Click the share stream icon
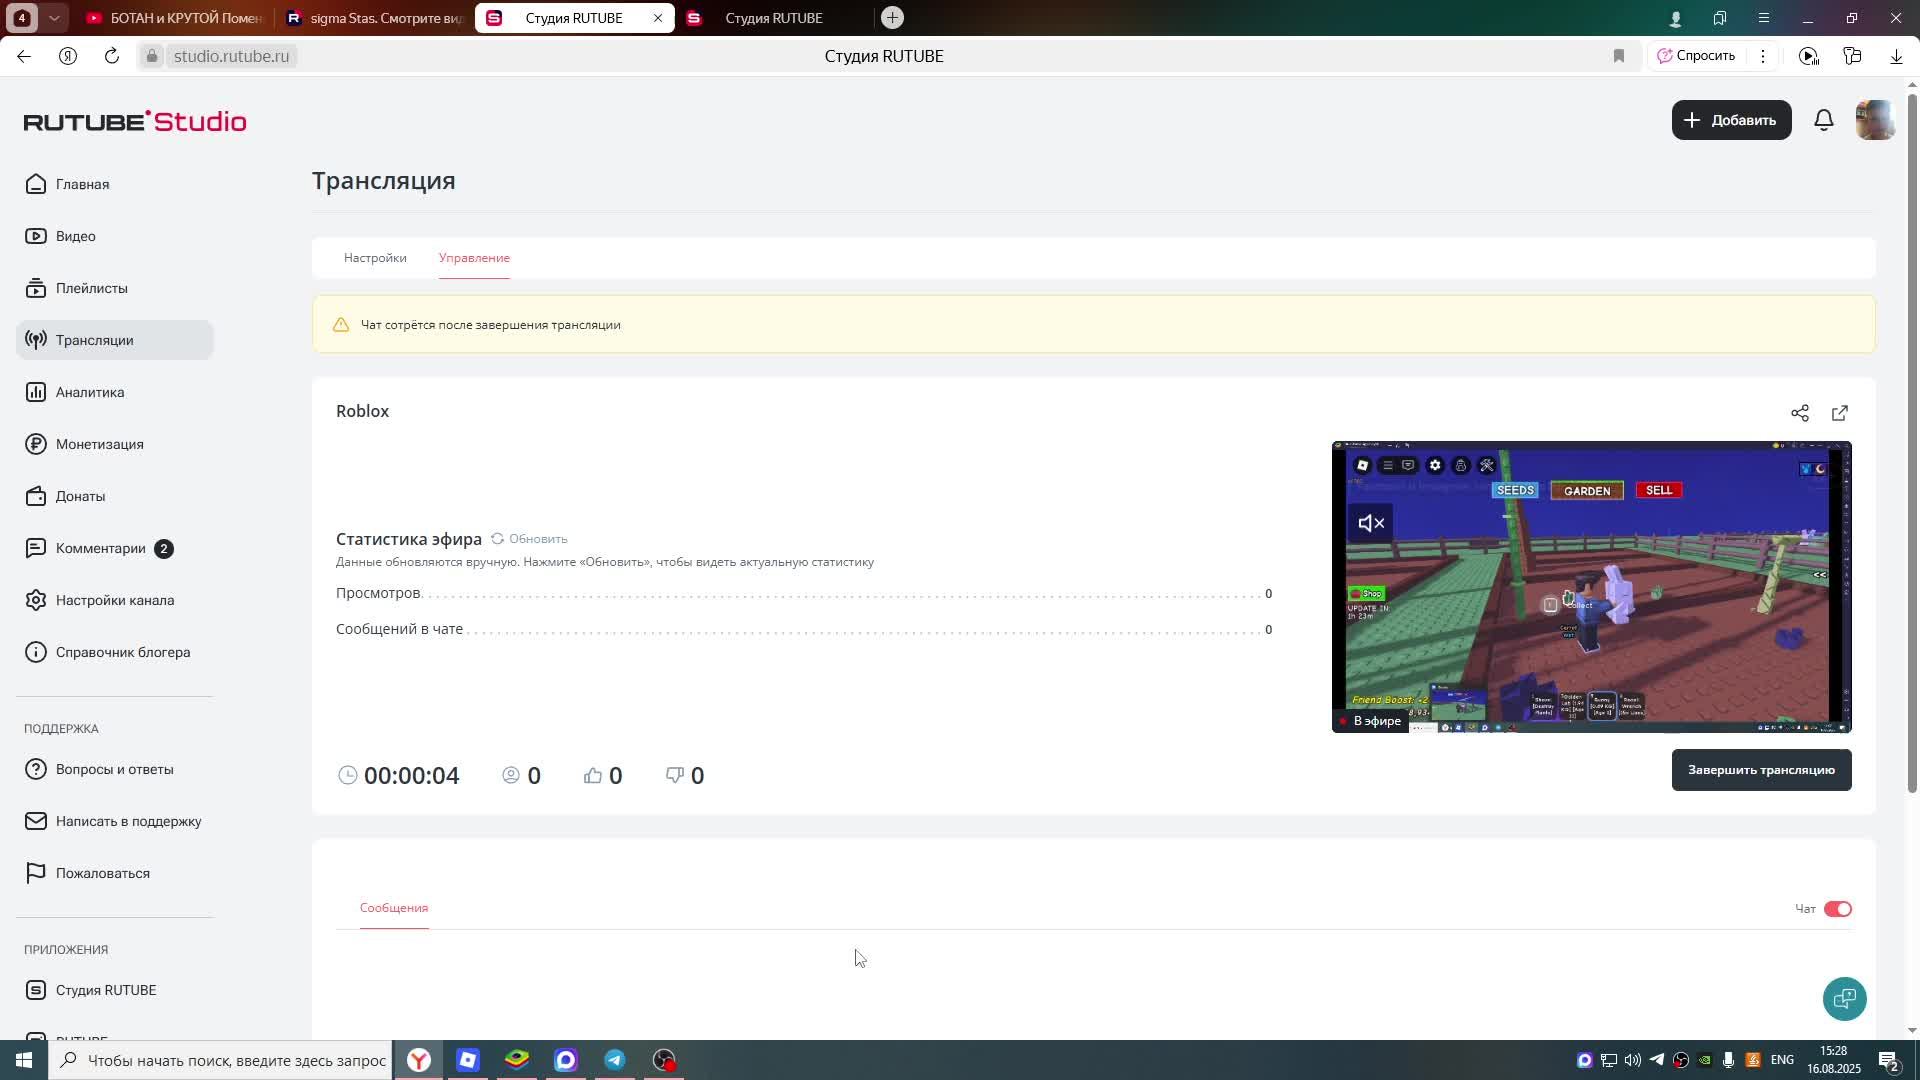Screen dimensions: 1920x1080 (x=1800, y=413)
